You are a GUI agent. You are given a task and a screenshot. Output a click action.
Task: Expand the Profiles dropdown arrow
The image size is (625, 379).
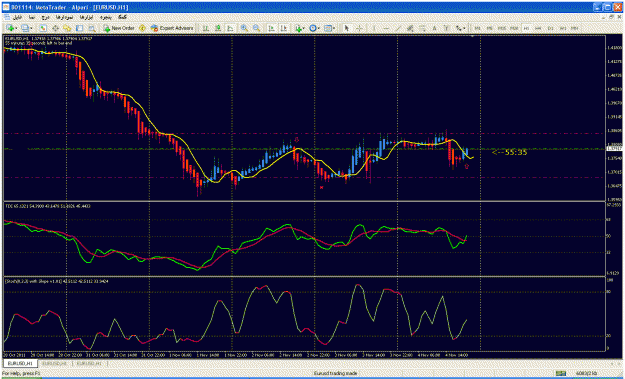pos(31,28)
